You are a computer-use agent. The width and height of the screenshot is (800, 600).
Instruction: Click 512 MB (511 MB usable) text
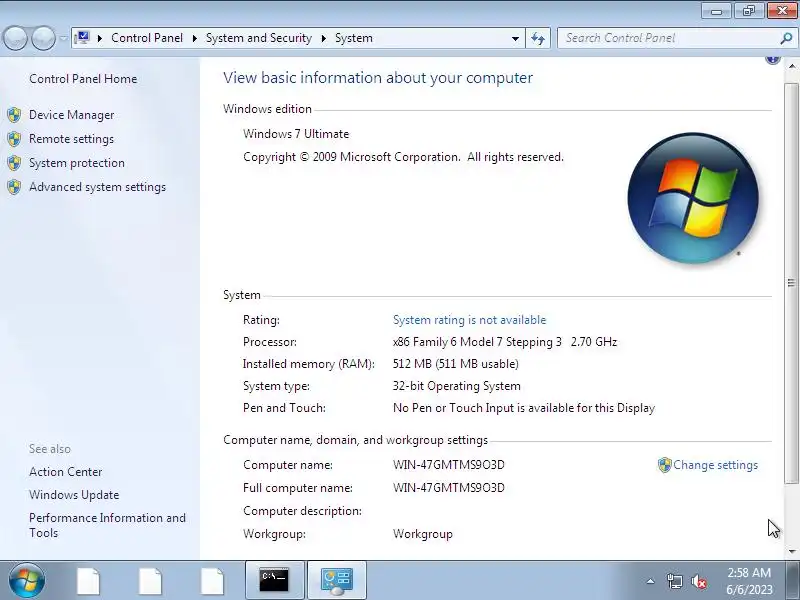pos(456,364)
